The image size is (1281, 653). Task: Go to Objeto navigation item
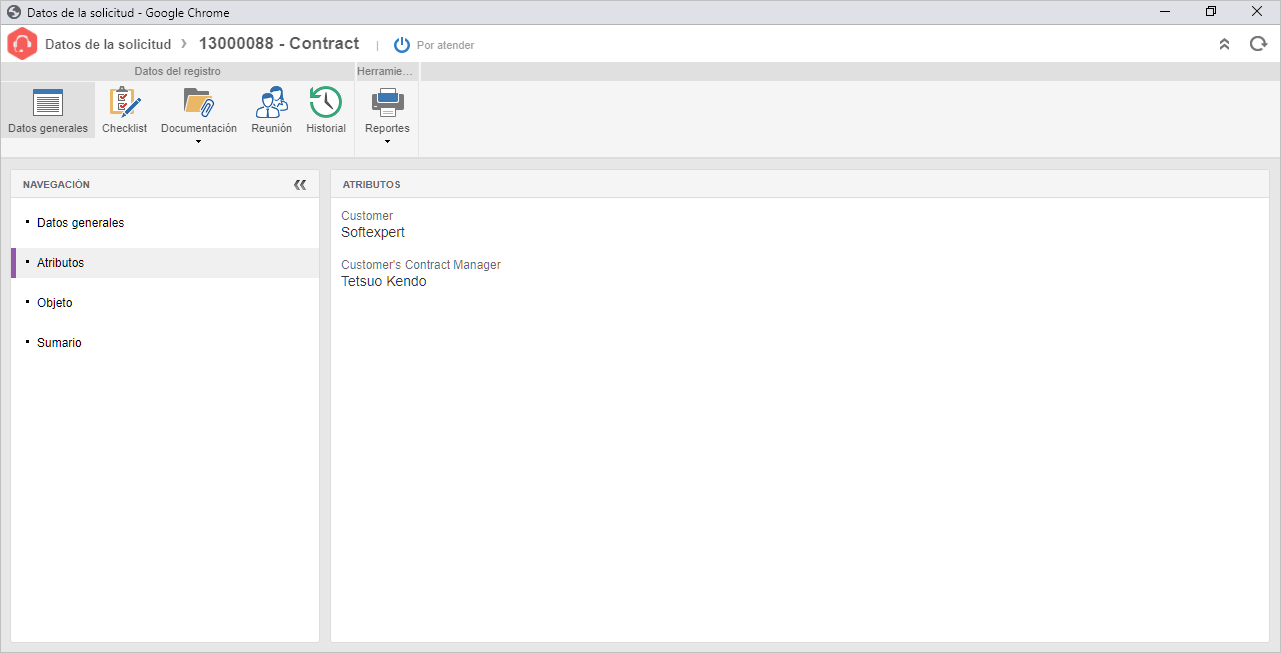(165, 303)
